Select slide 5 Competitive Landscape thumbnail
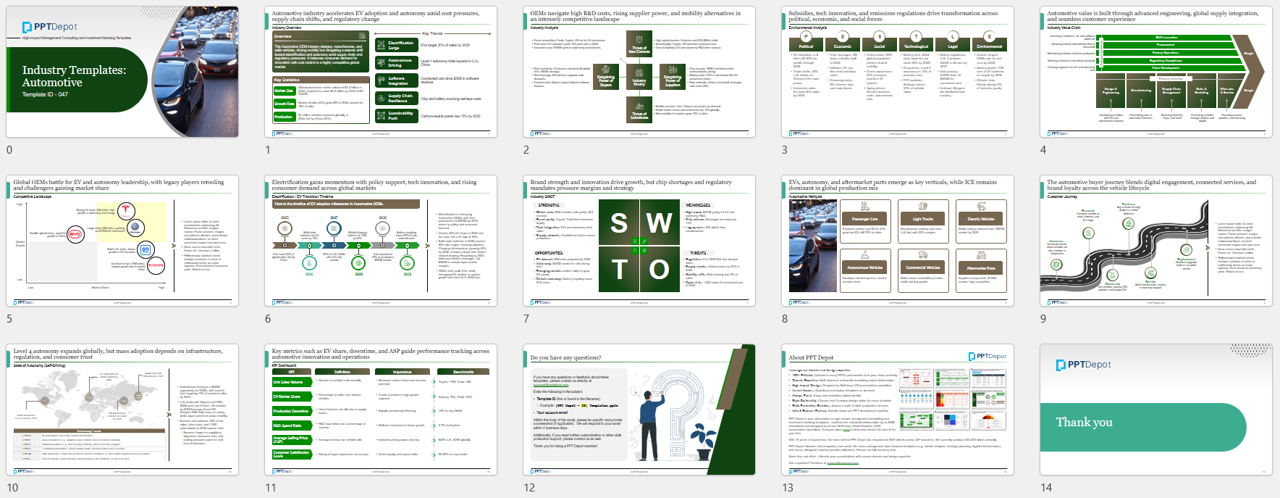The image size is (1280, 498). (122, 243)
